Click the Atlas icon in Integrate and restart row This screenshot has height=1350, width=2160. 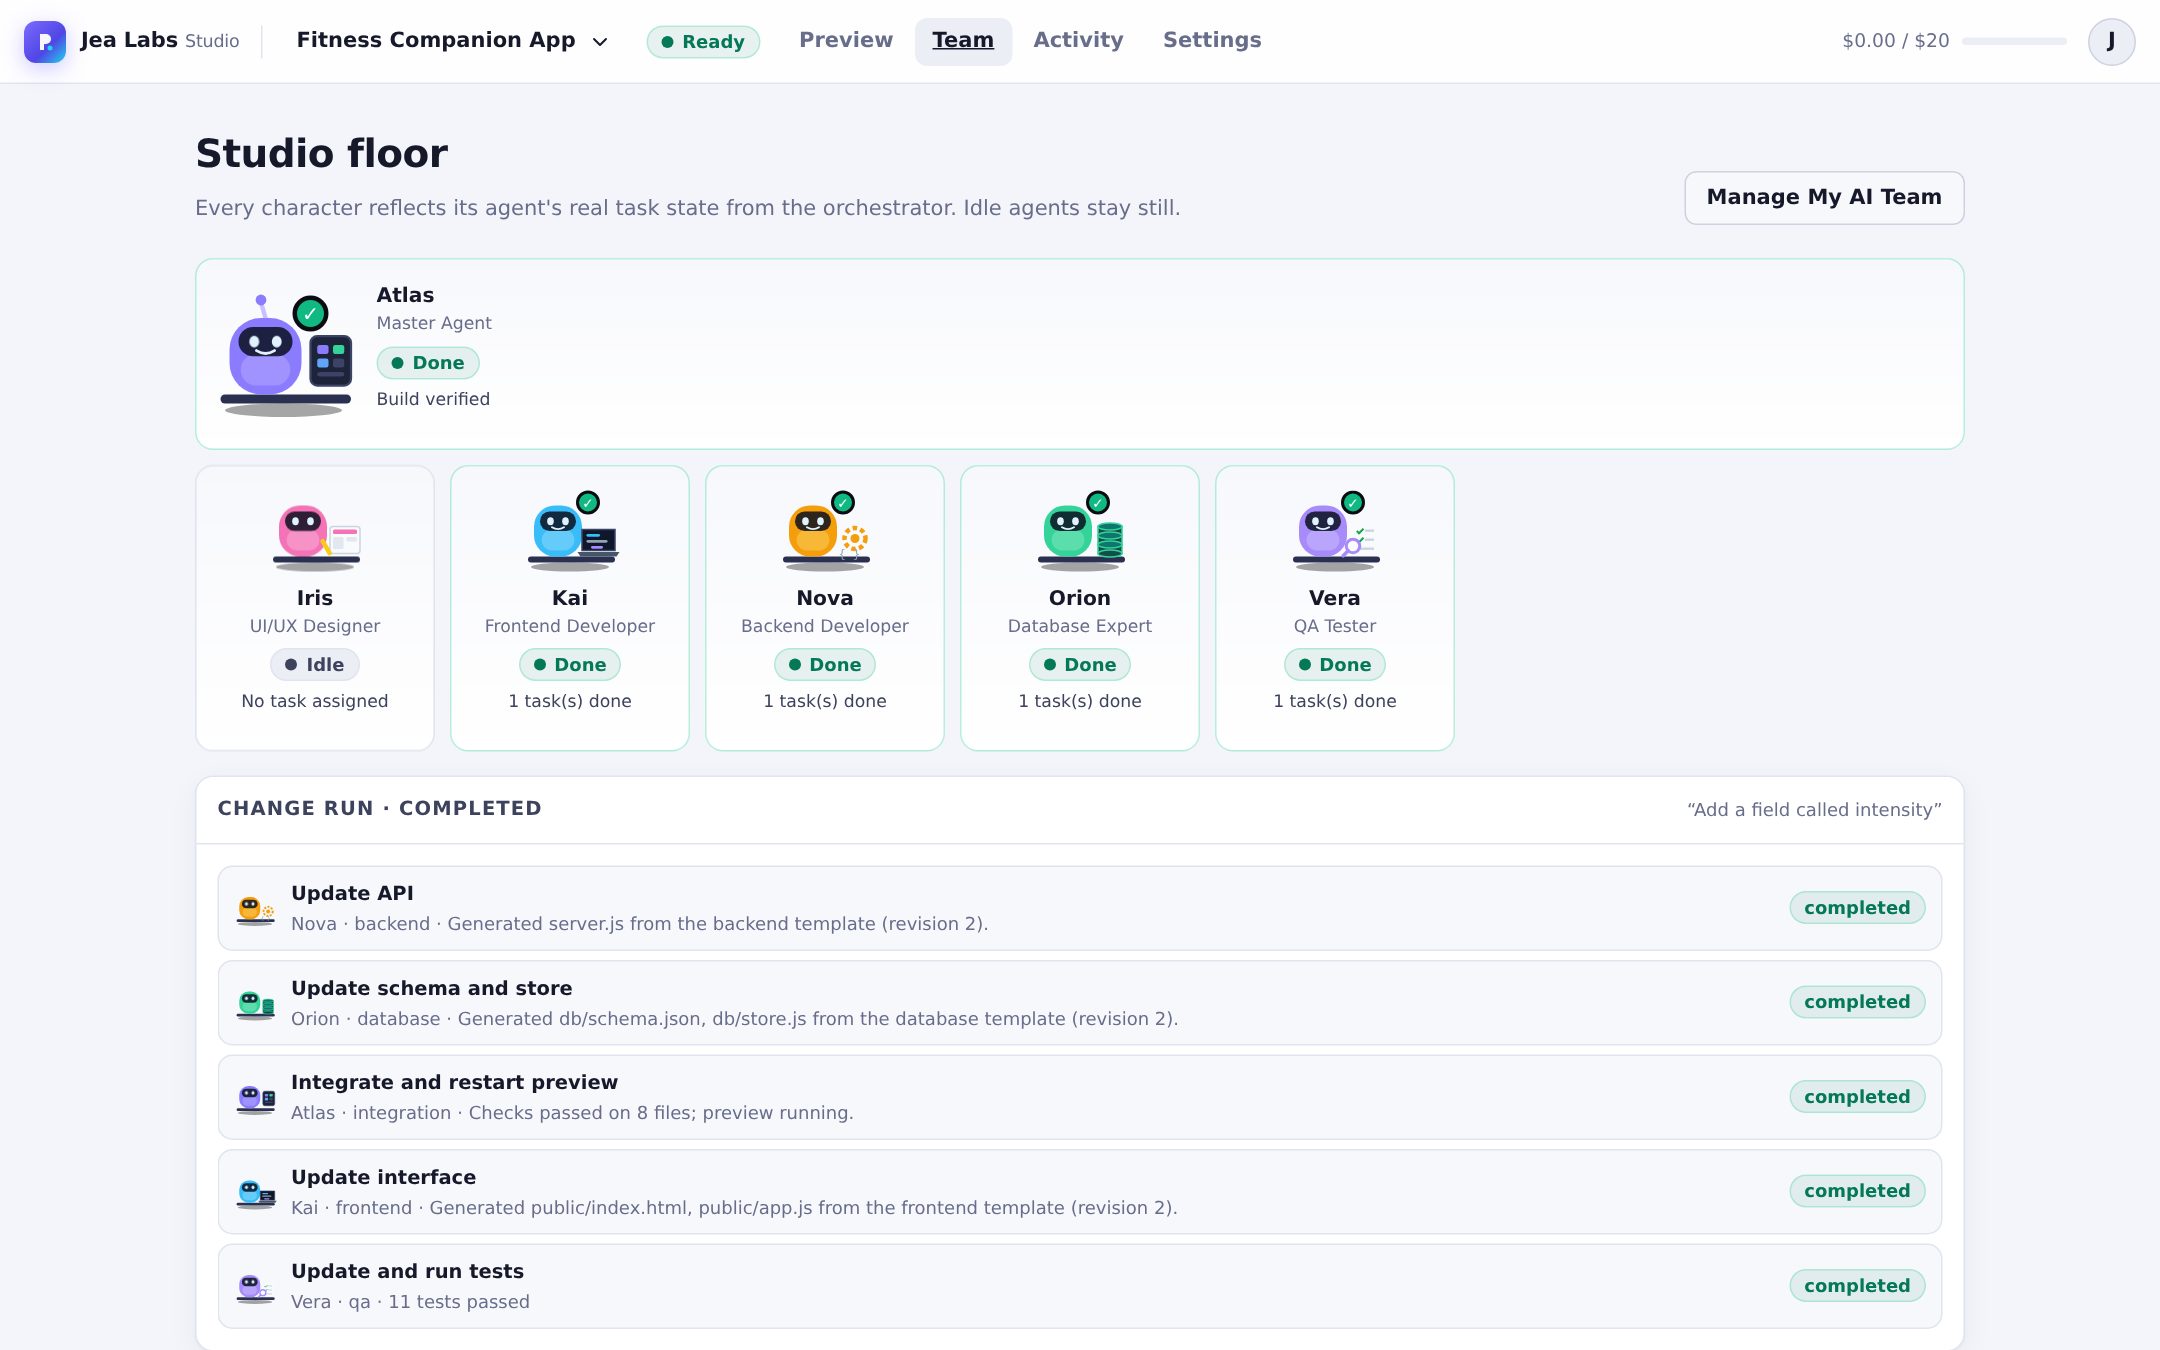pos(255,1099)
